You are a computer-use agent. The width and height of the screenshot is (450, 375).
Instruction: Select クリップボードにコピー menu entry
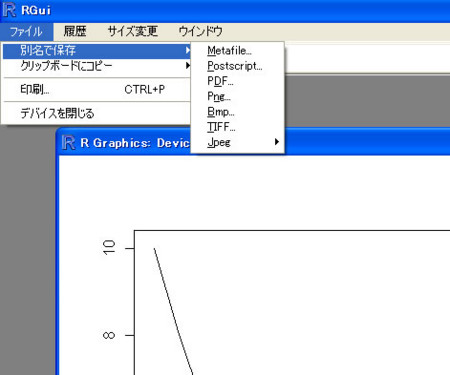pyautogui.click(x=97, y=66)
